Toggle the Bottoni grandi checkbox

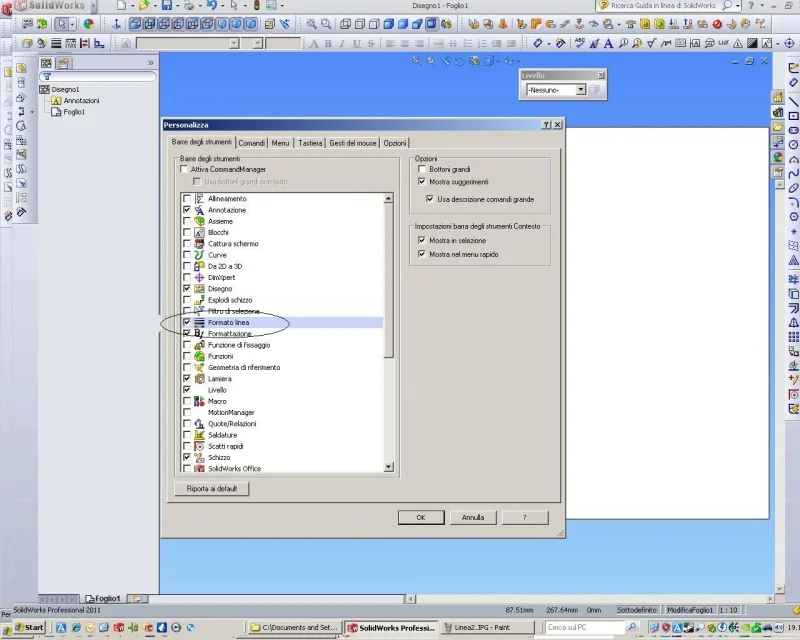click(x=422, y=169)
